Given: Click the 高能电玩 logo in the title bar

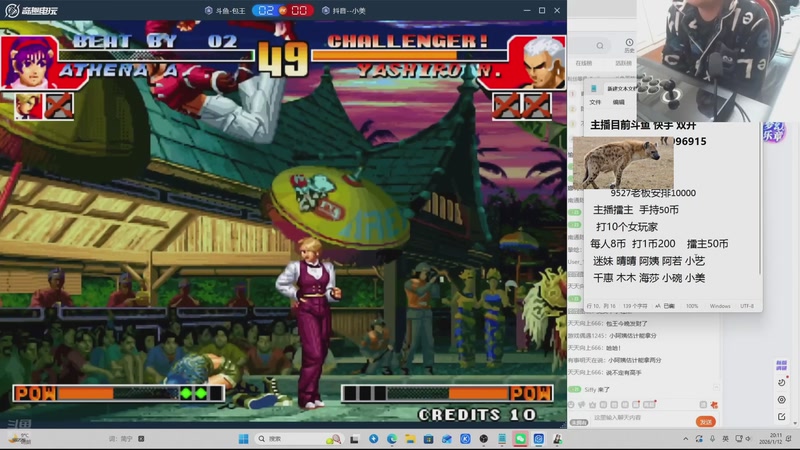Looking at the screenshot, I should point(32,10).
